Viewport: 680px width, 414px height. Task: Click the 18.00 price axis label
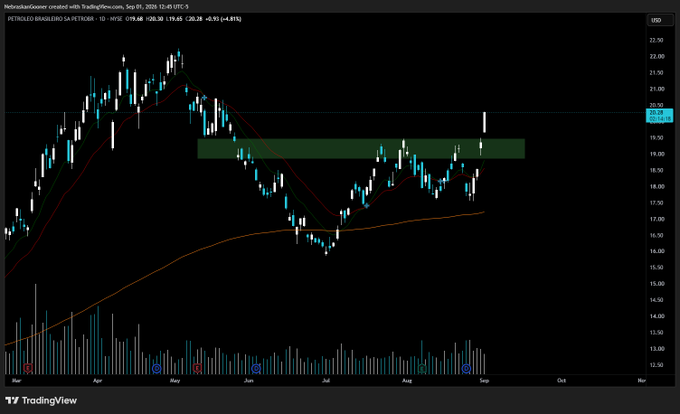[656, 186]
